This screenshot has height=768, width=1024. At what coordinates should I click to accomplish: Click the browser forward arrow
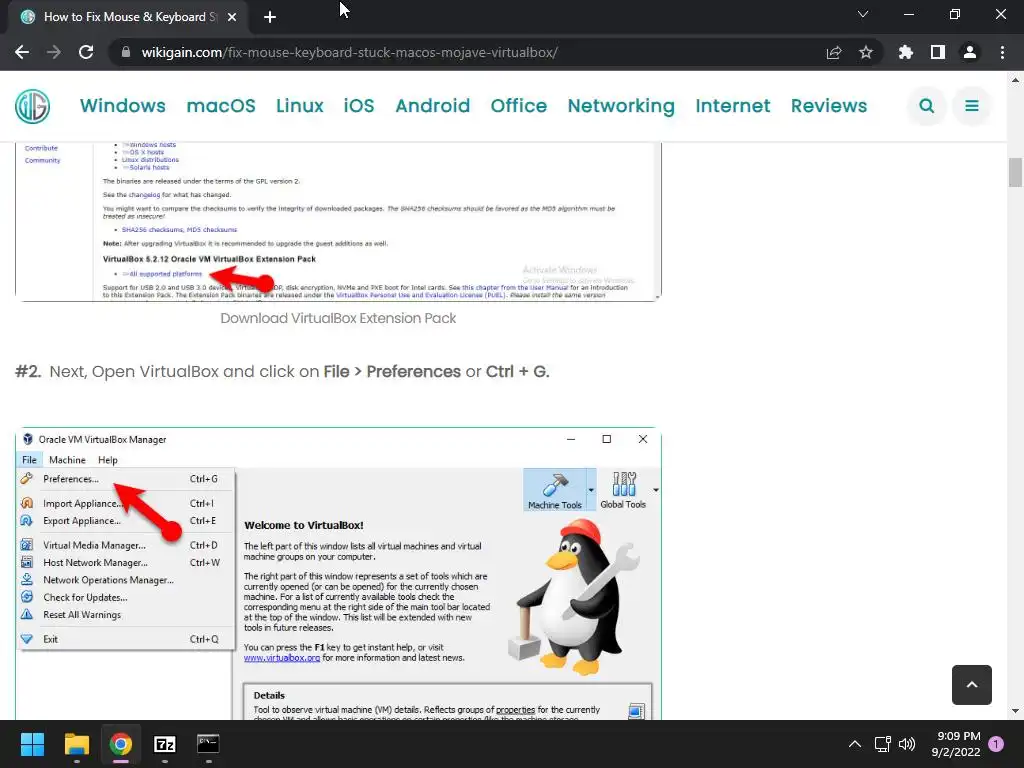click(54, 52)
